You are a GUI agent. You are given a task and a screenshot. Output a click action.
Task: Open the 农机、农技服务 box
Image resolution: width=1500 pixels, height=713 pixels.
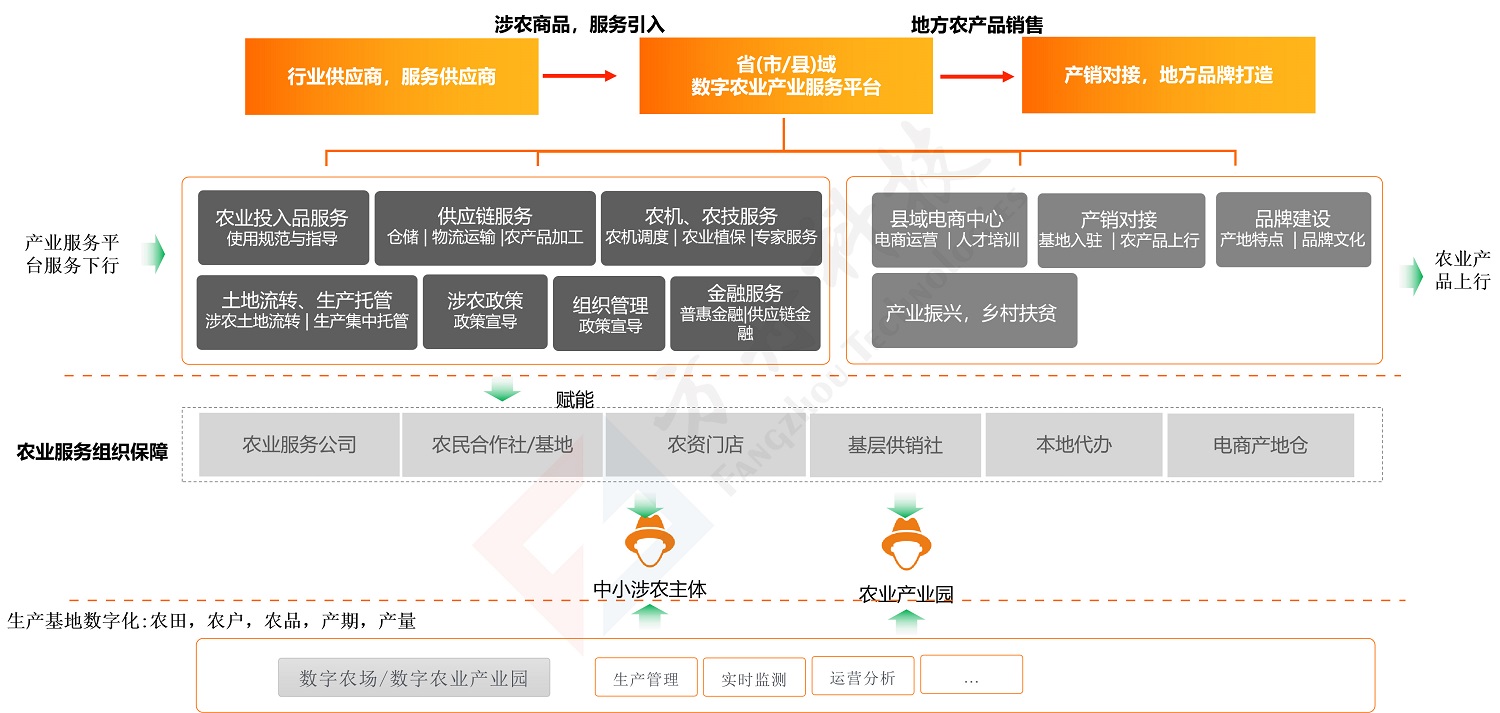(711, 228)
